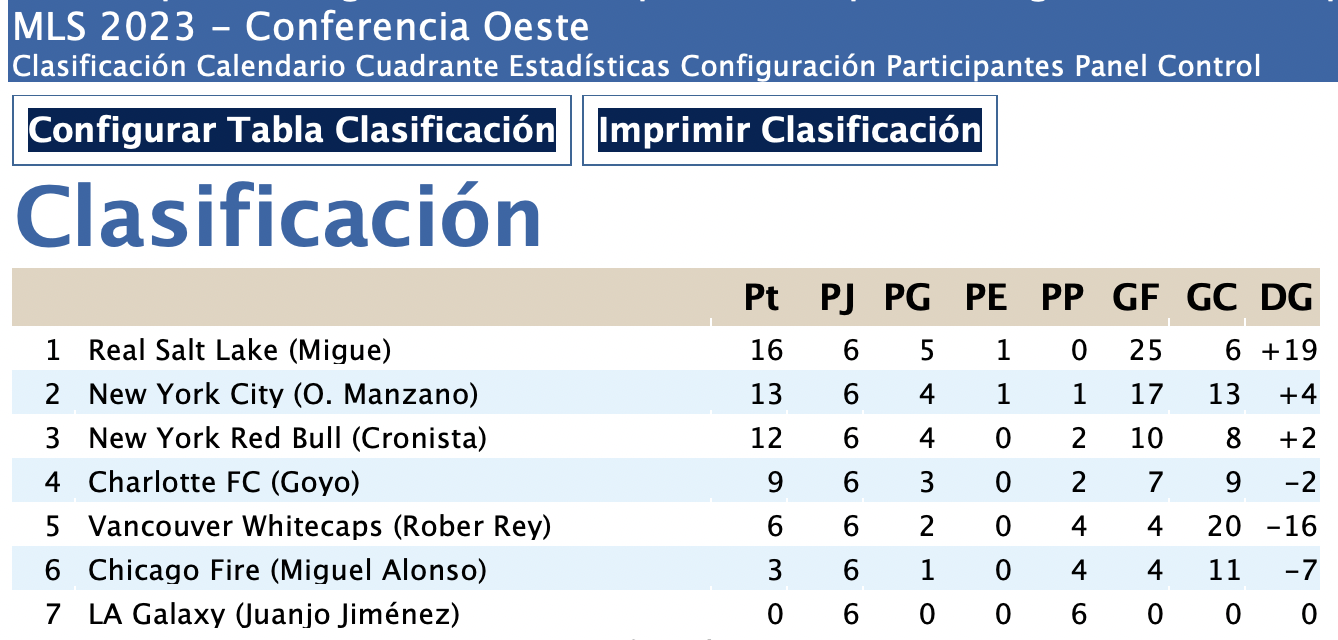The height and width of the screenshot is (640, 1338).
Task: Click the Configurar Tabla Clasificación button
Action: [x=291, y=130]
